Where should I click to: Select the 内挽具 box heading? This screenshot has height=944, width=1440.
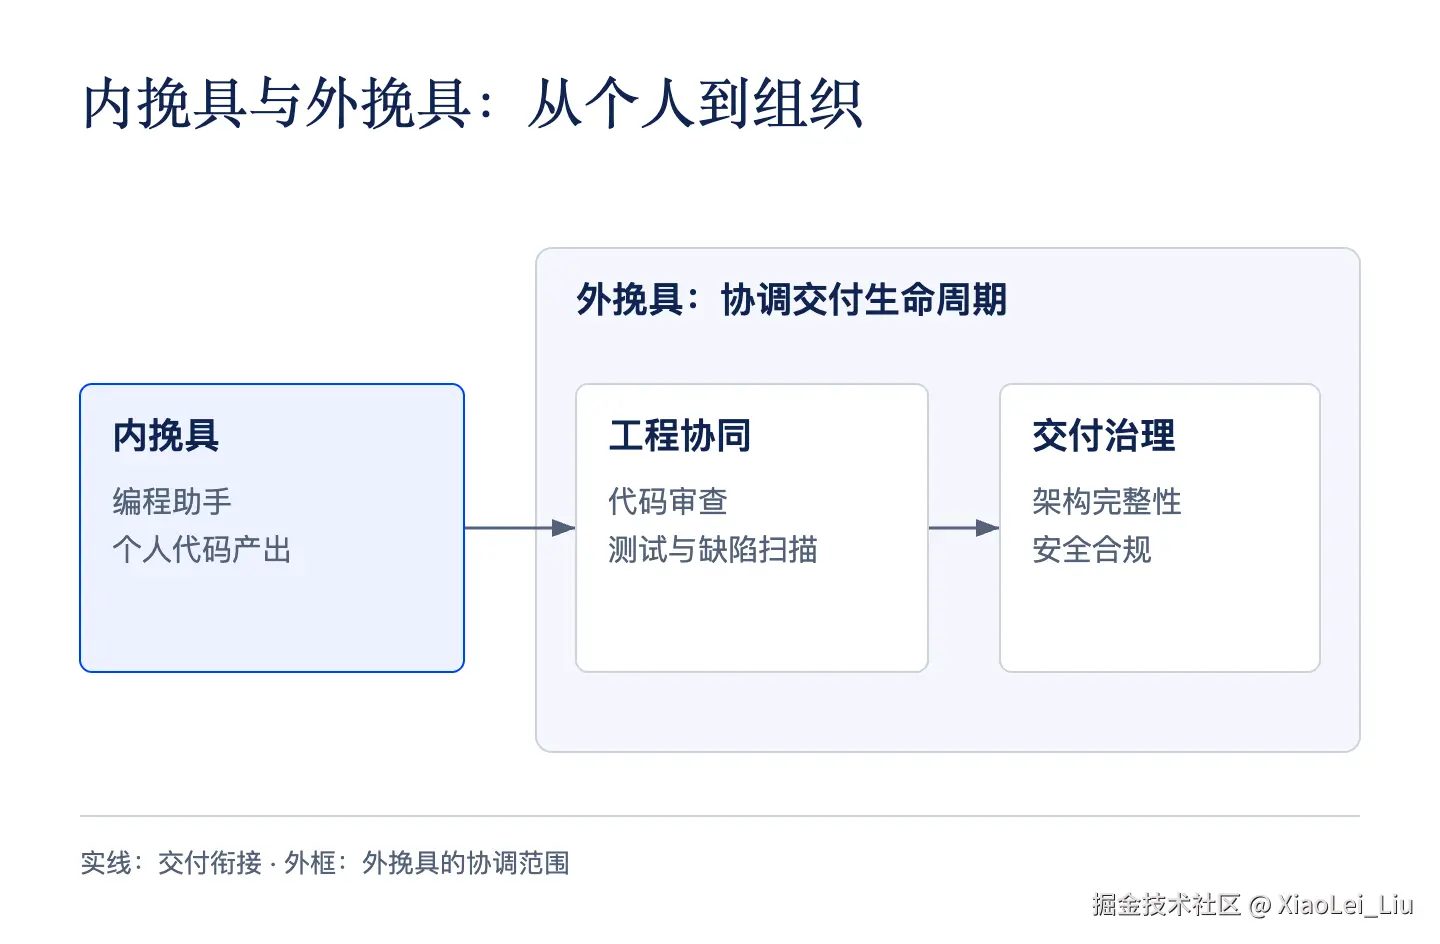(166, 435)
